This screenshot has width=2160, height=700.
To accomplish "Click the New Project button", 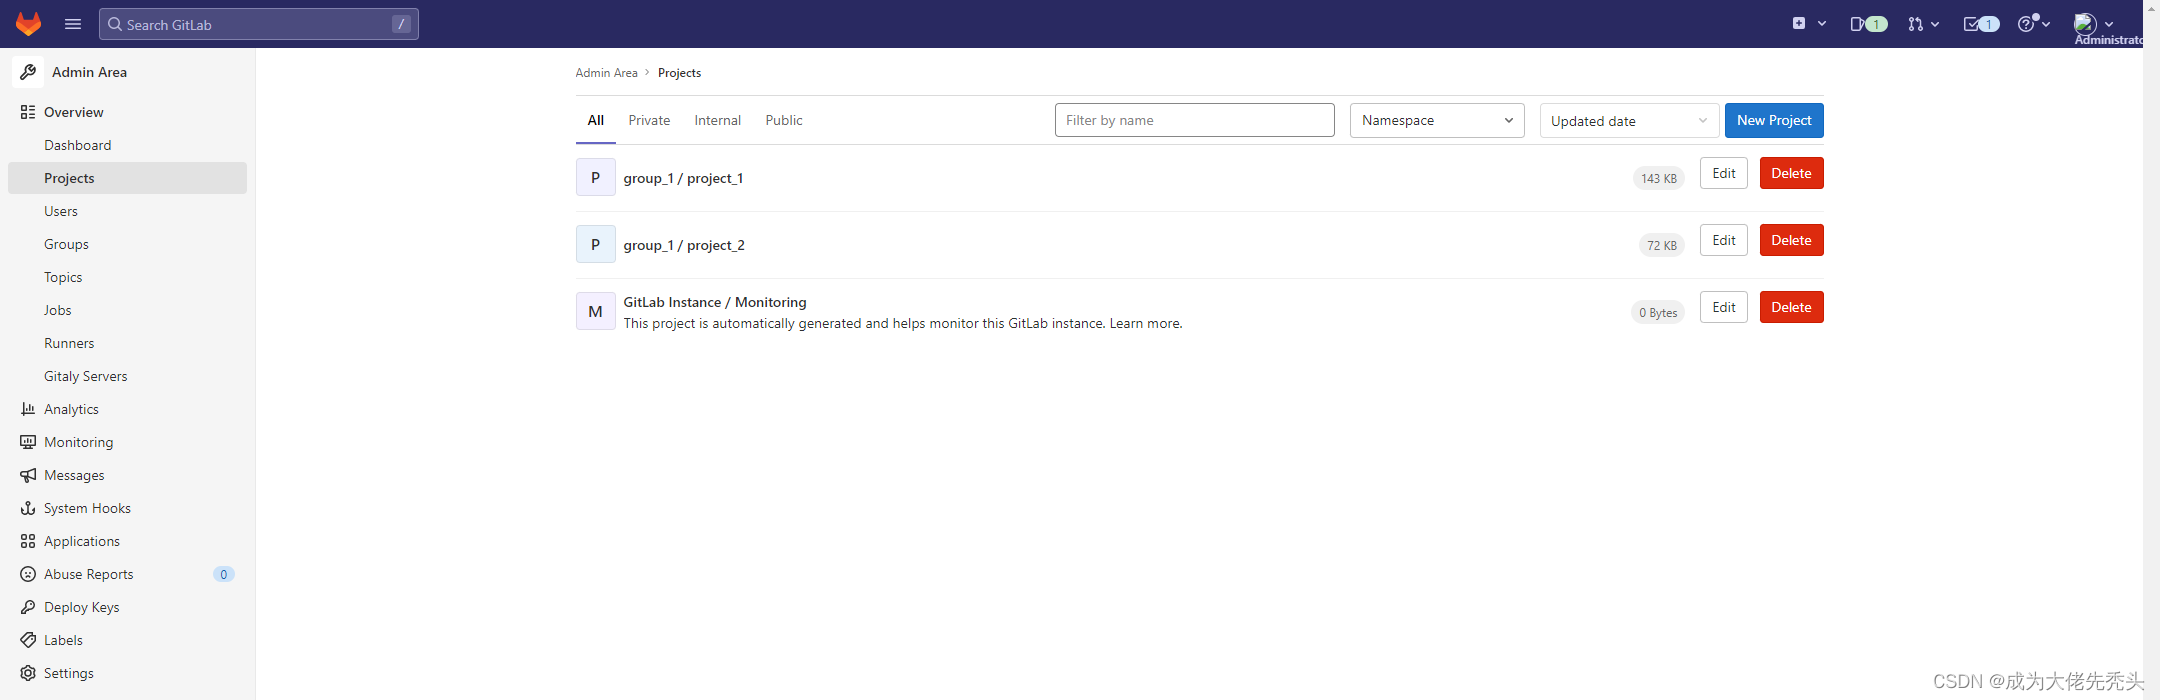I will (1774, 120).
